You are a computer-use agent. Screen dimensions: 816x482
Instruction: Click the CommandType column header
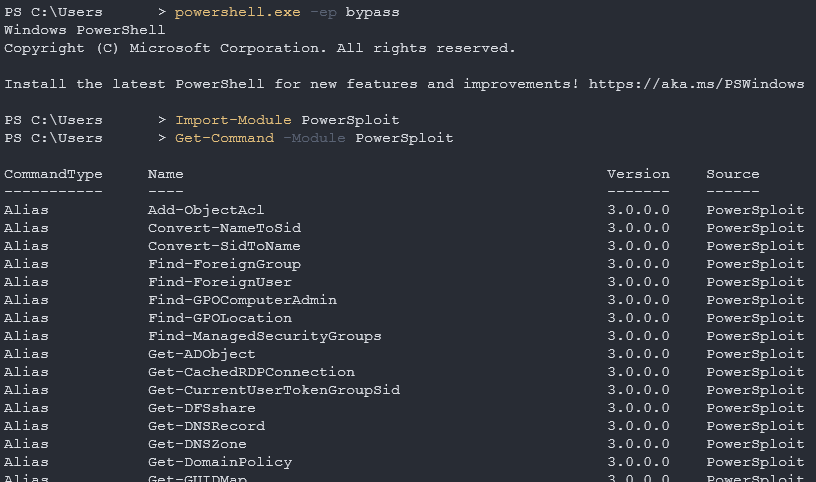[x=53, y=174]
